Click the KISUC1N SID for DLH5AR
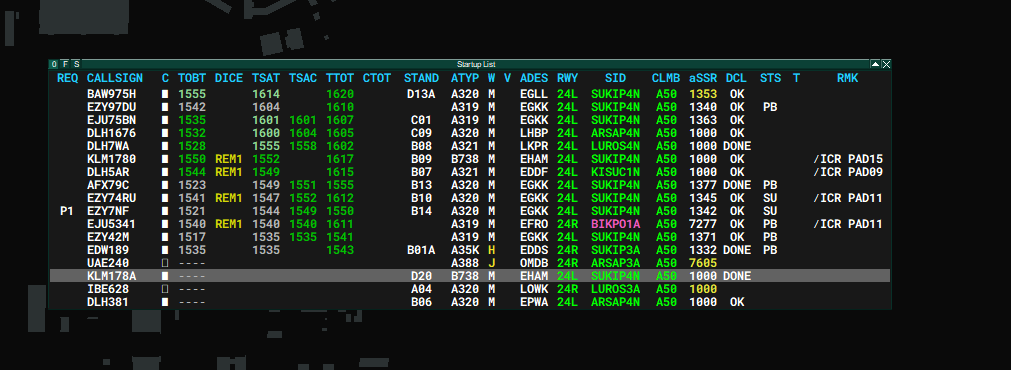This screenshot has height=370, width=1011. click(615, 172)
